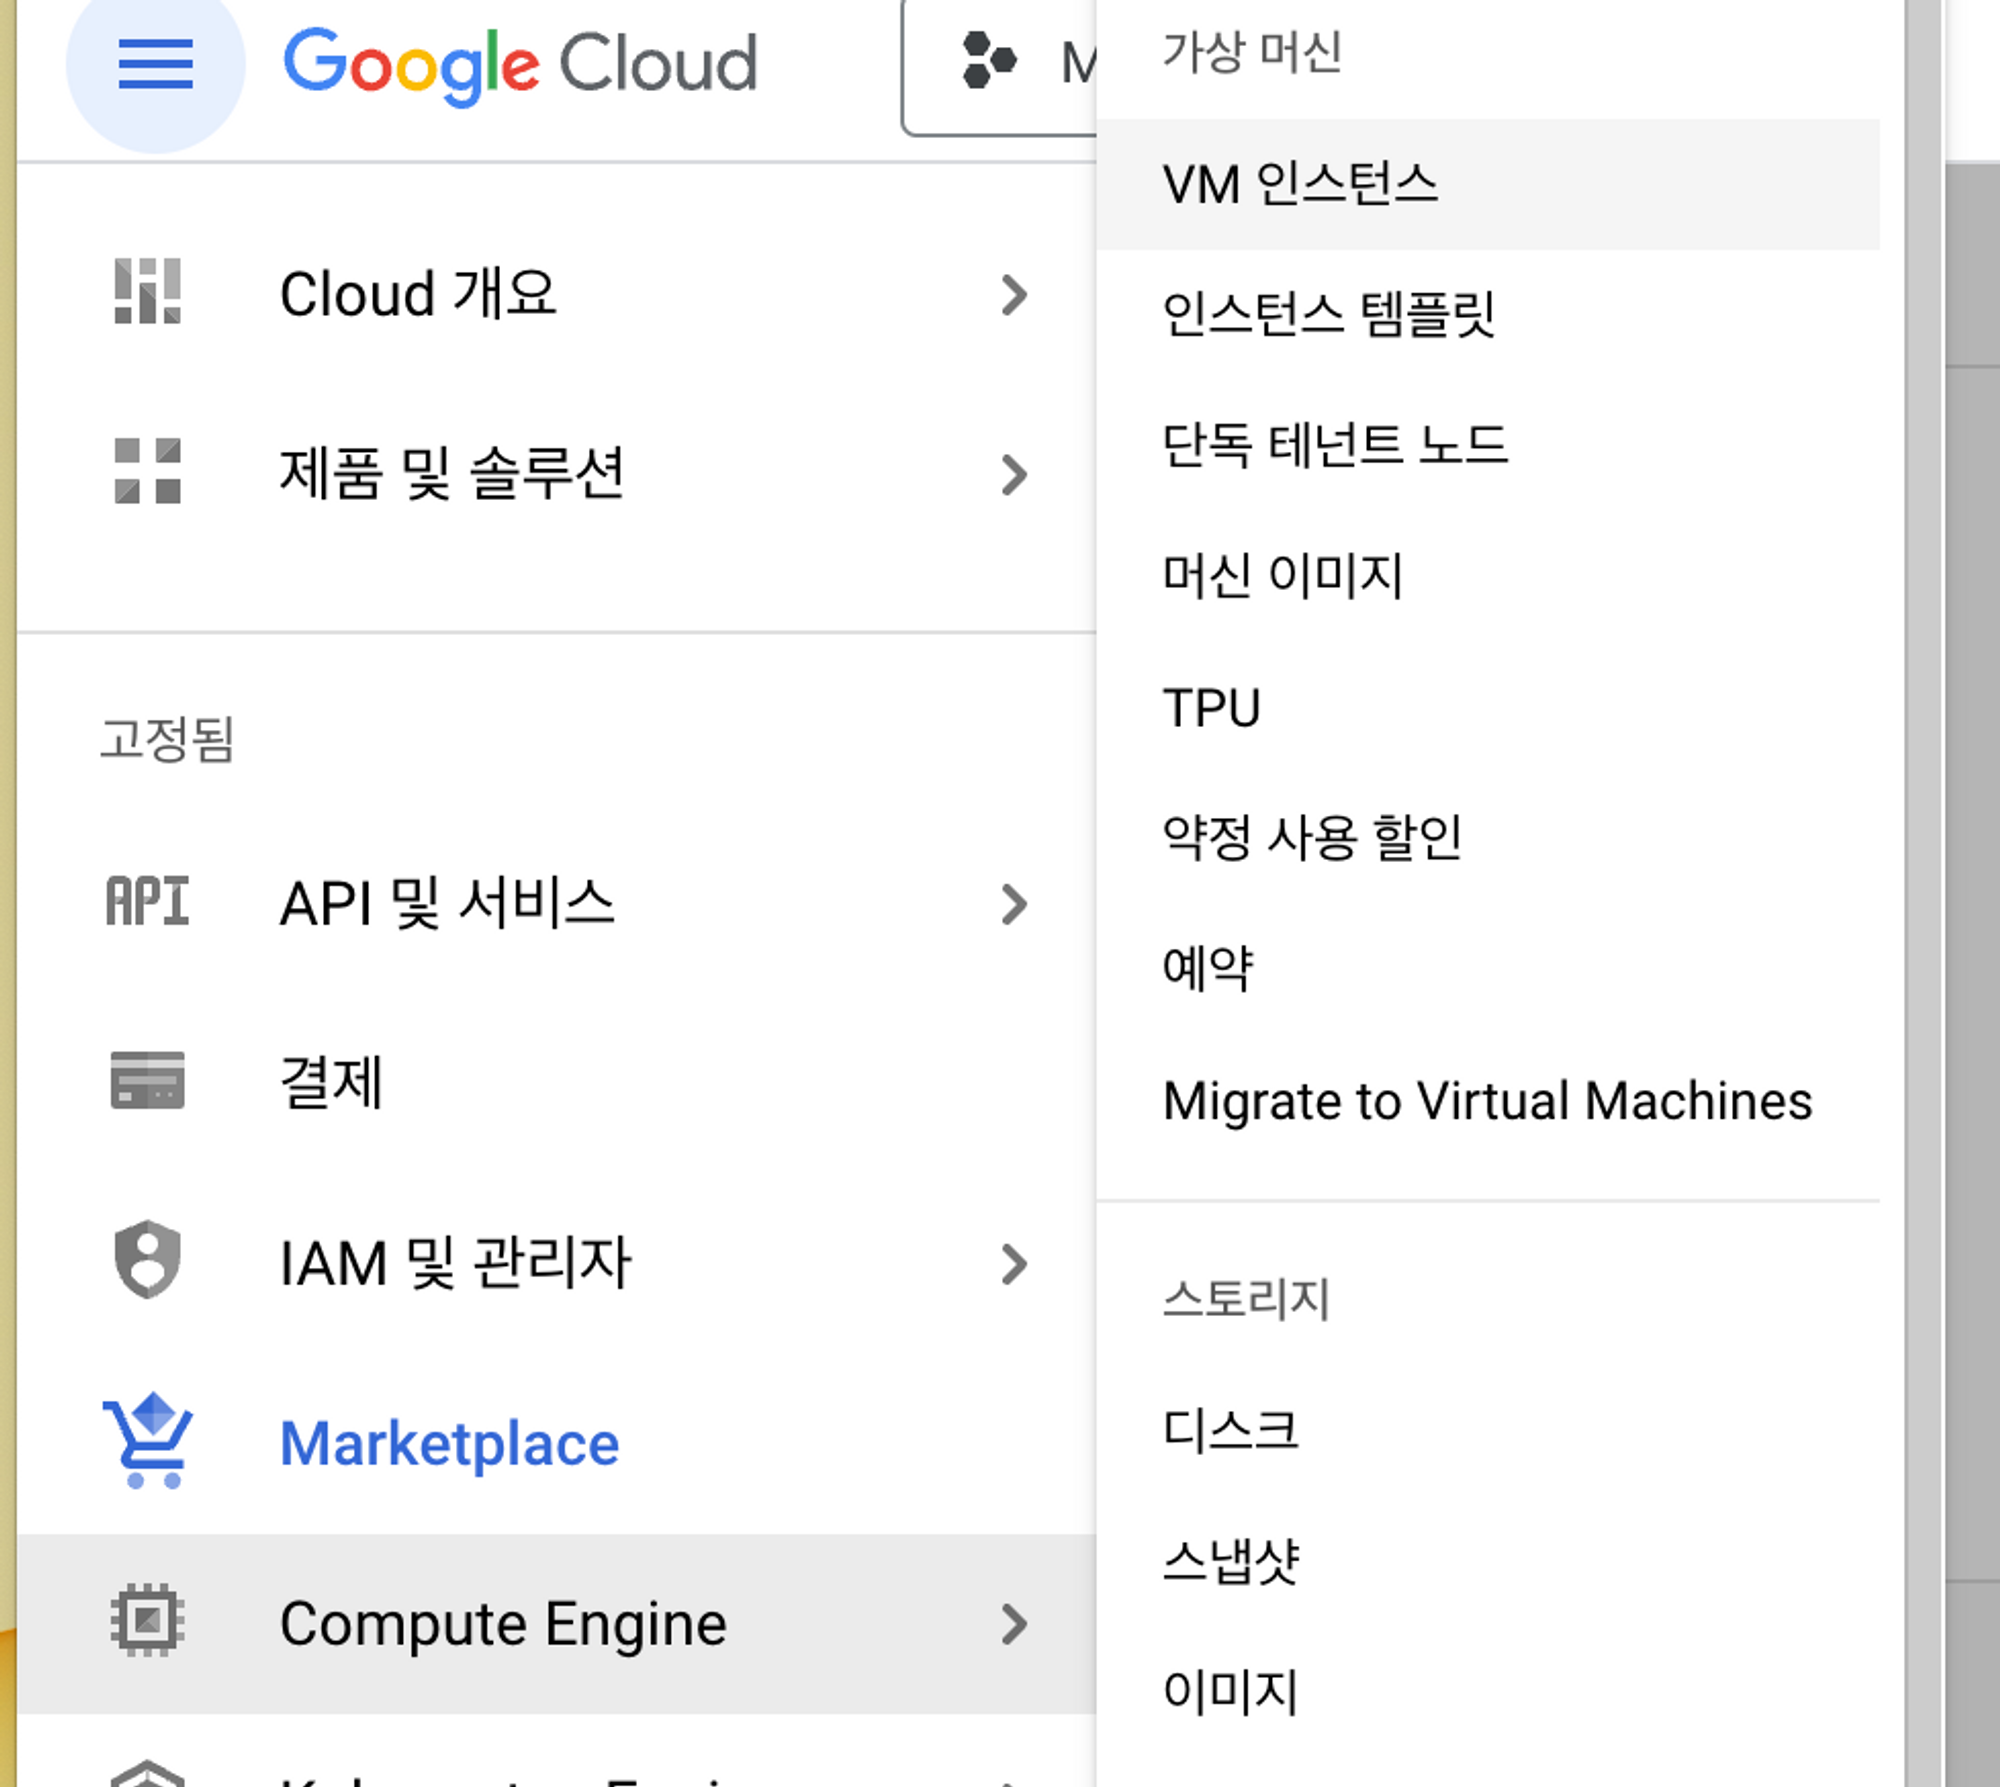Choose TPU from the submenu
2000x1787 pixels.
1211,708
